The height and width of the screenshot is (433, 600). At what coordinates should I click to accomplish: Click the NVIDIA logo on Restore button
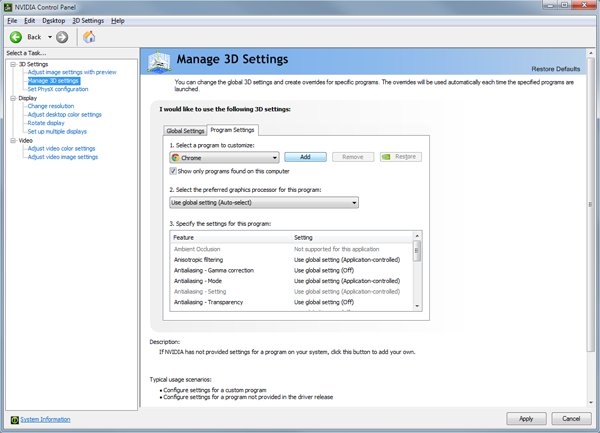point(386,157)
